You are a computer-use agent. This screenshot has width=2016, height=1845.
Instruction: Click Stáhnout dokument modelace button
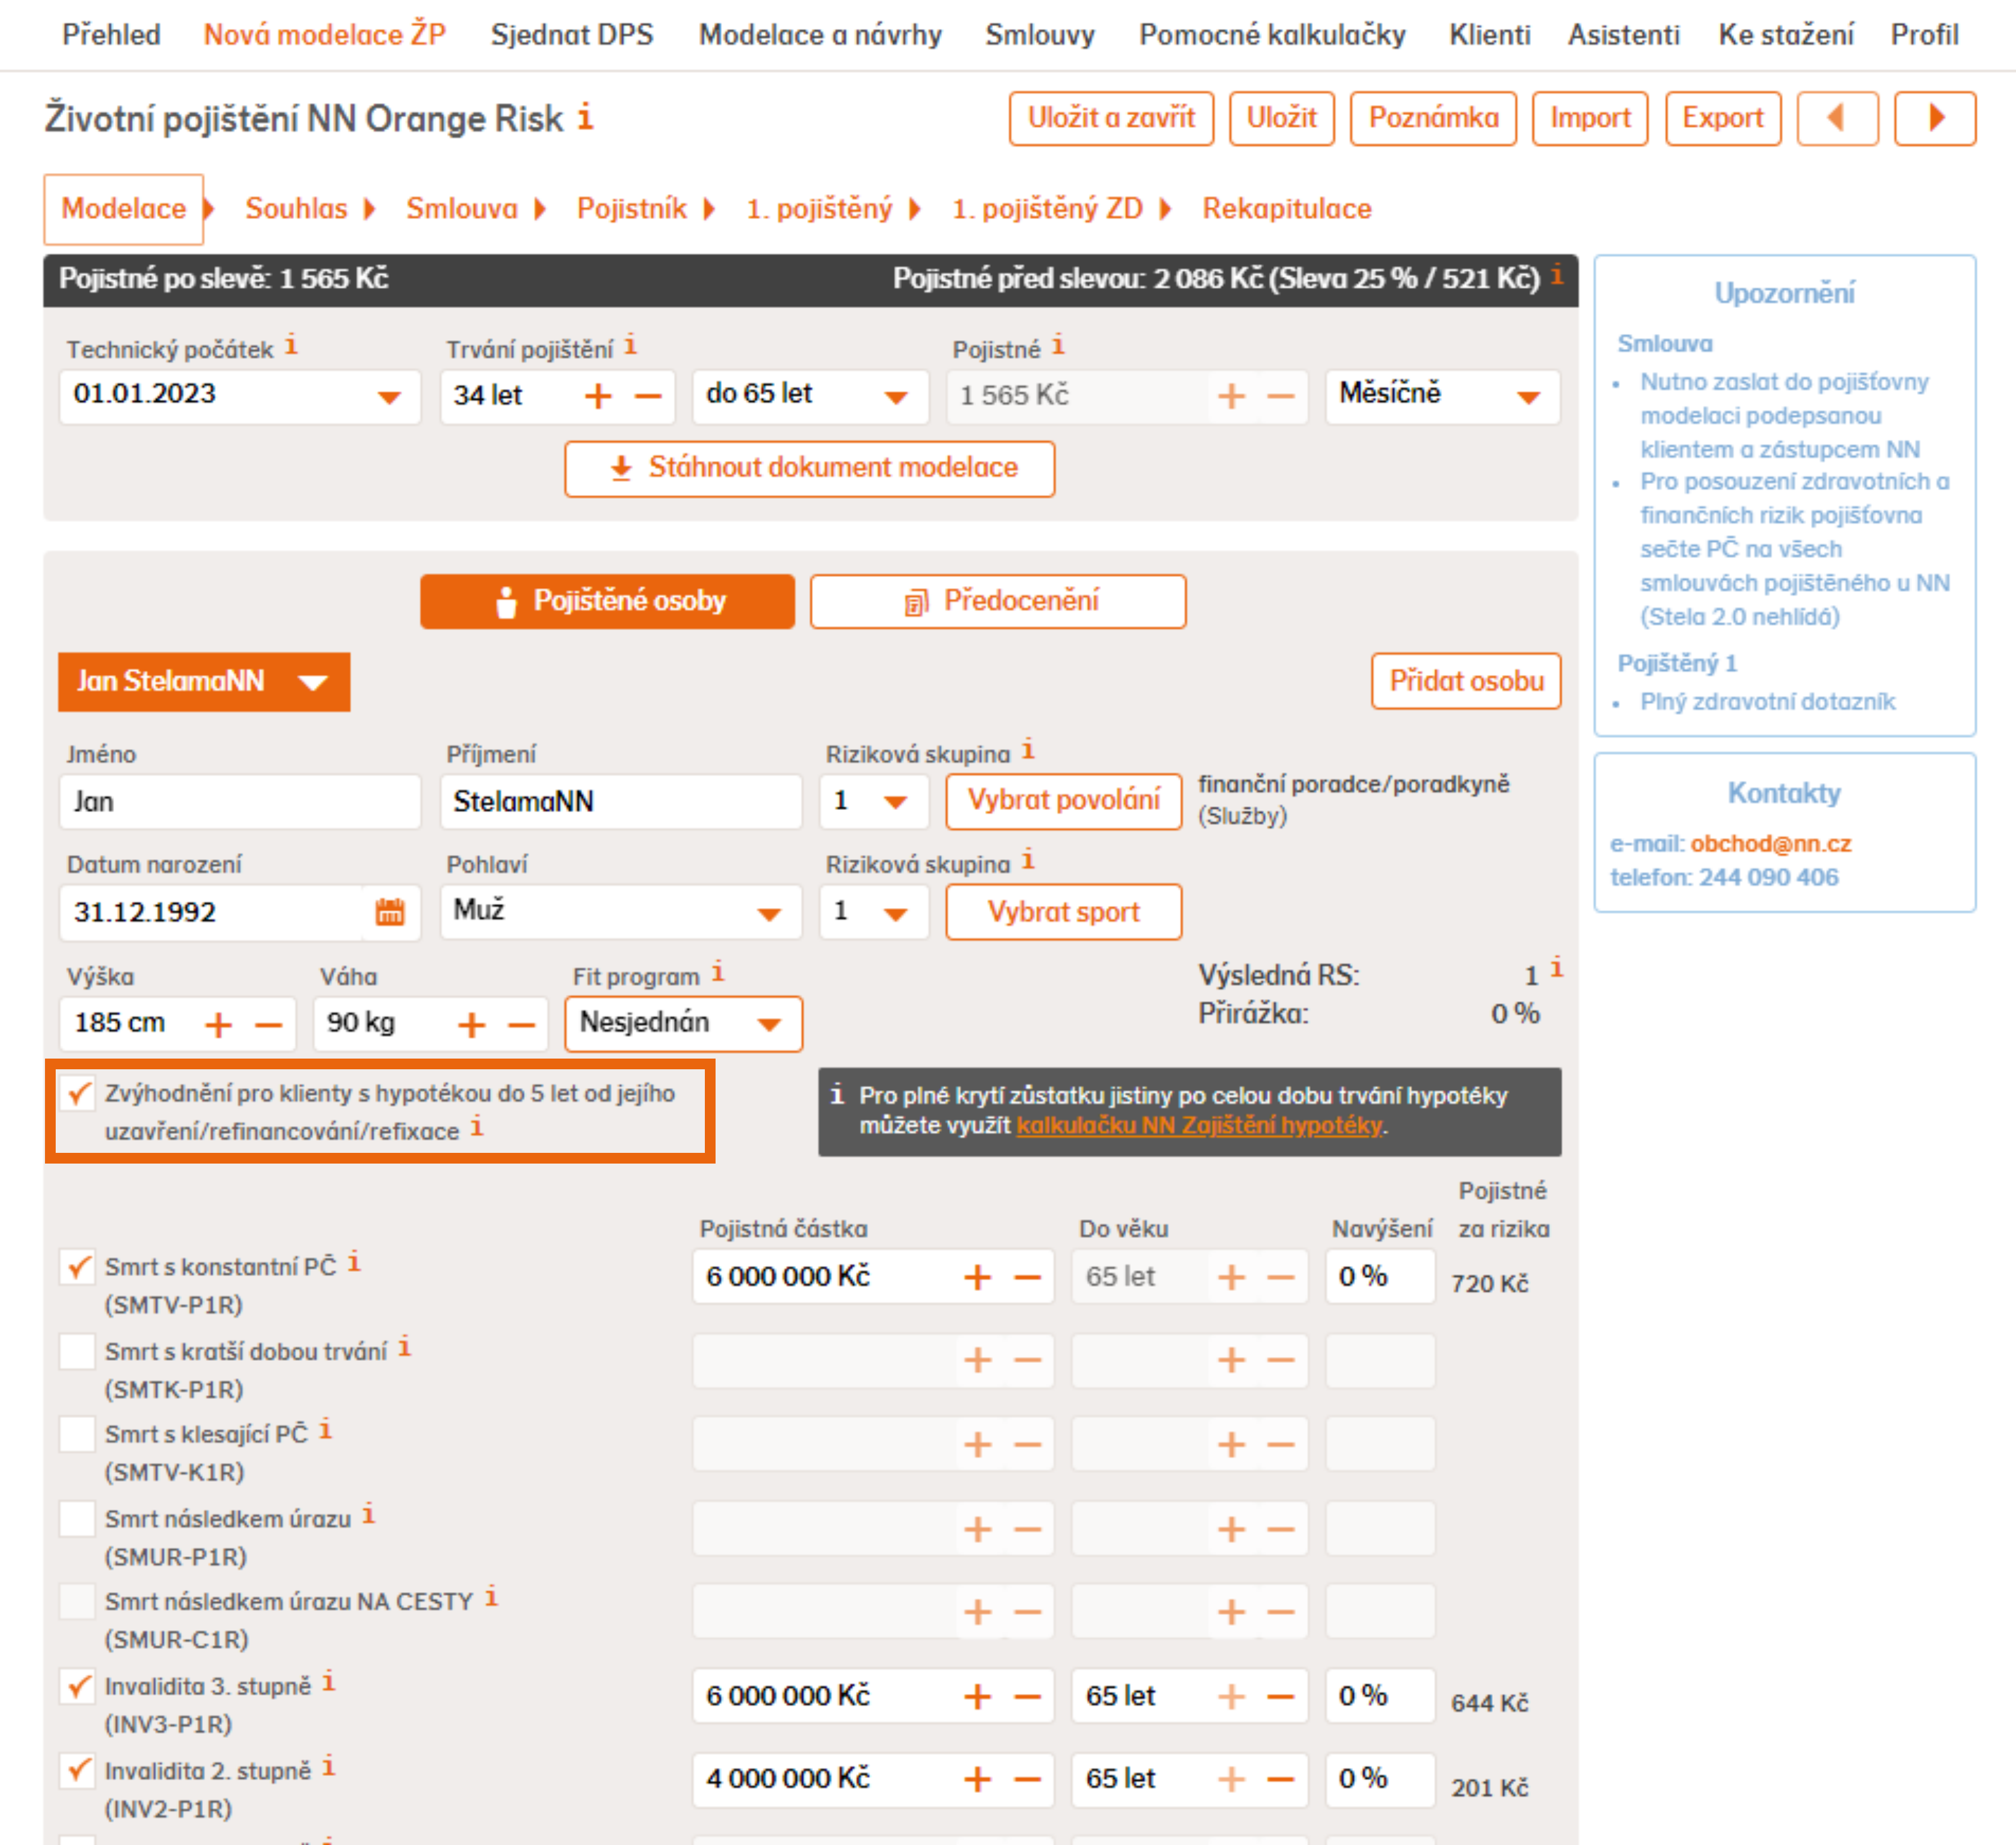coord(809,468)
